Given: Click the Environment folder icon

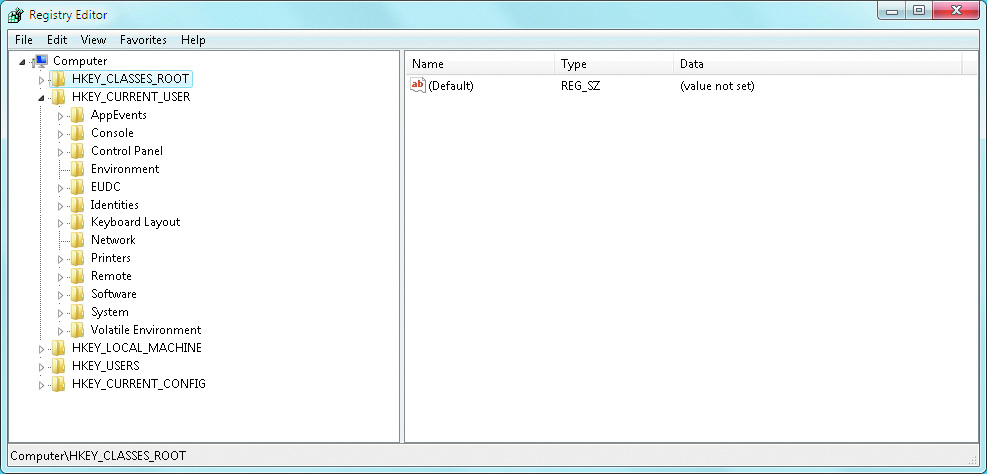Looking at the screenshot, I should click(x=77, y=169).
